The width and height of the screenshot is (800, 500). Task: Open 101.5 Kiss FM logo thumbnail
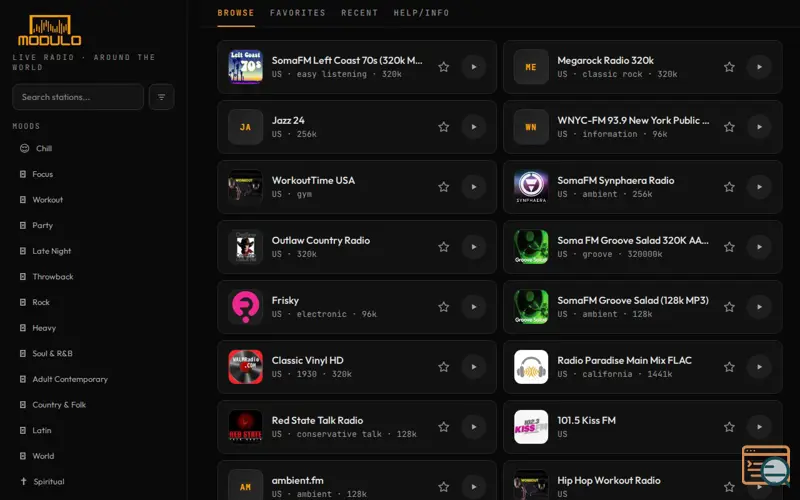531,427
